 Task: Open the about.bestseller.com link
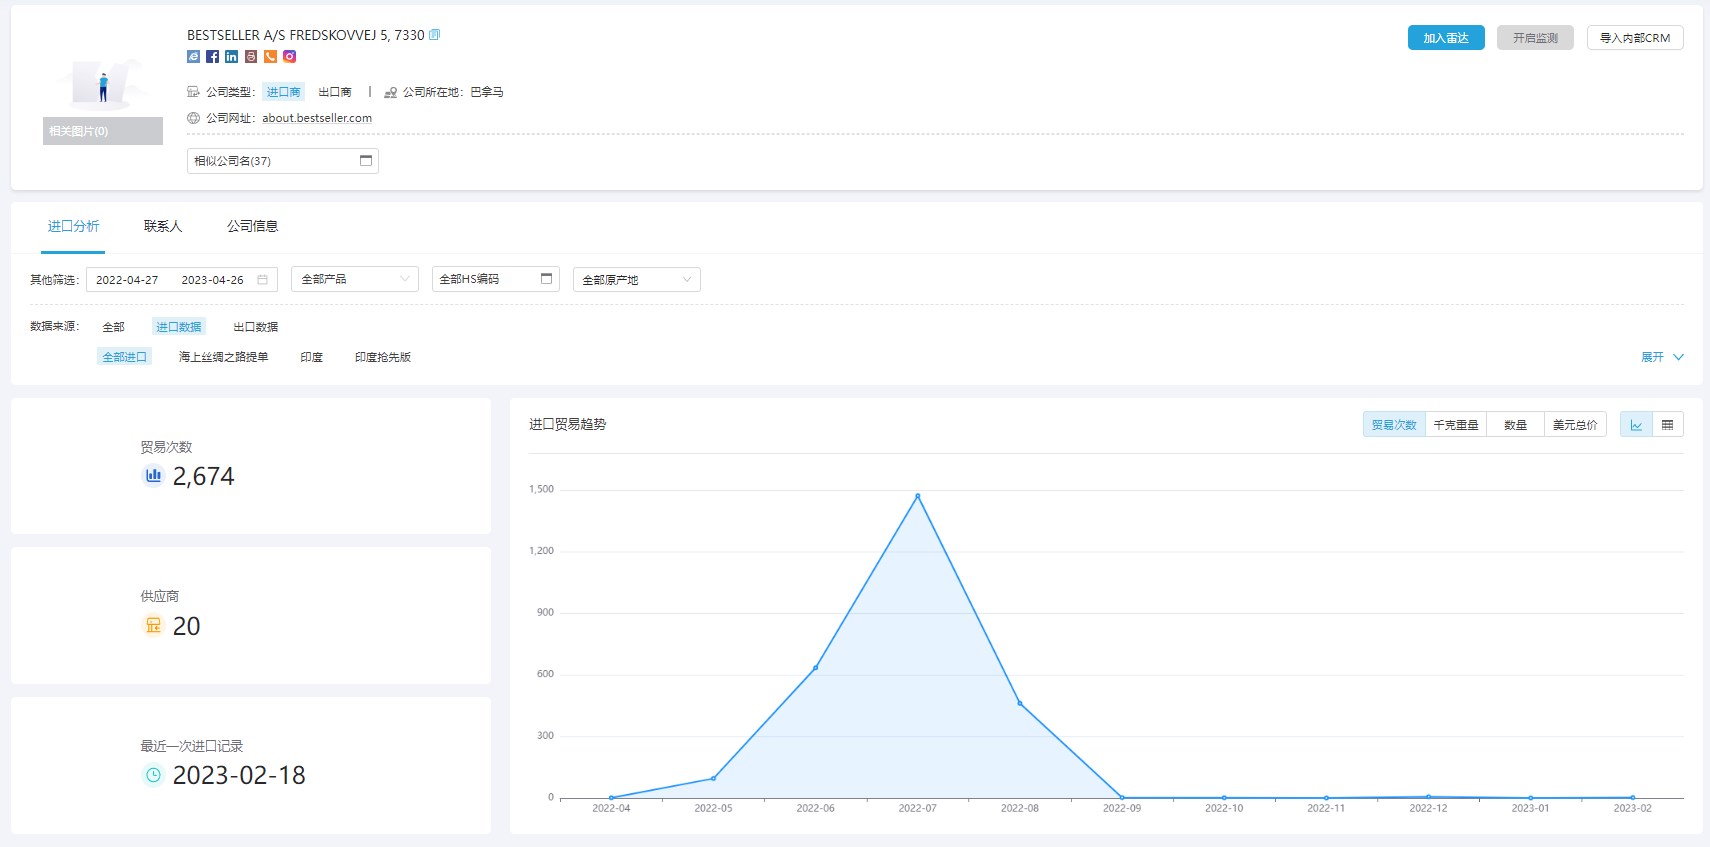[x=317, y=118]
